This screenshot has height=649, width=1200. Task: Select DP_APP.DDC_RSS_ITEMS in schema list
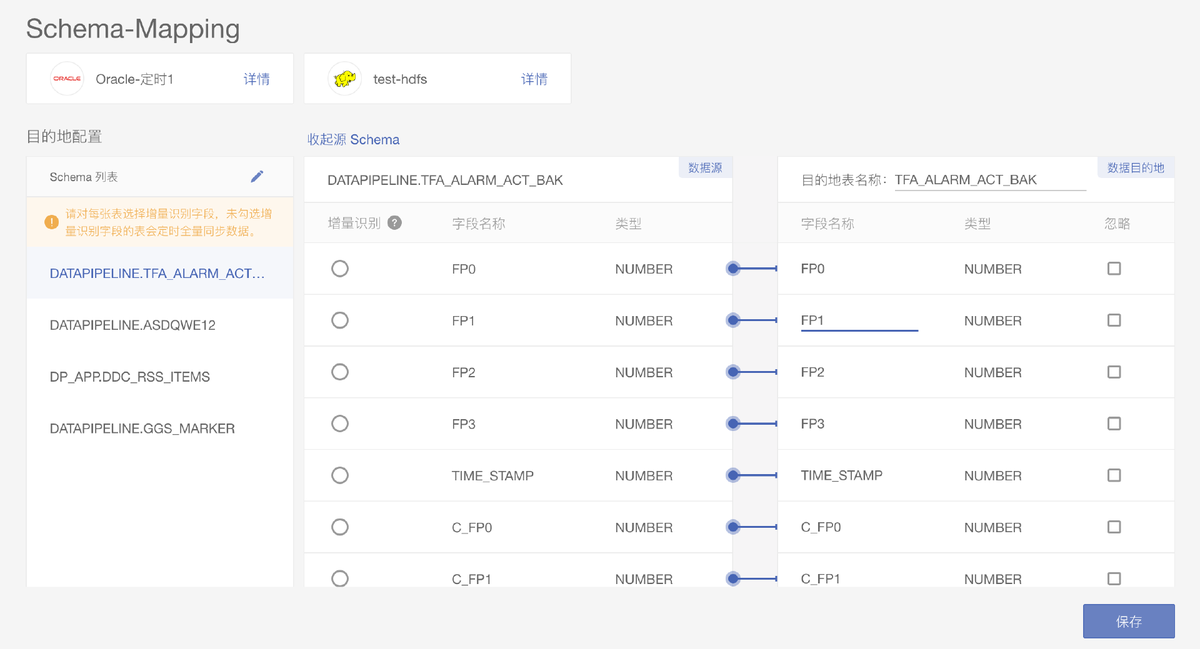160,377
